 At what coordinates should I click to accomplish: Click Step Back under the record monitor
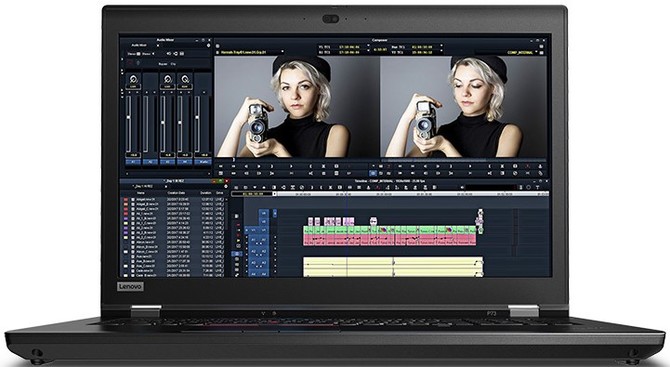click(x=425, y=166)
